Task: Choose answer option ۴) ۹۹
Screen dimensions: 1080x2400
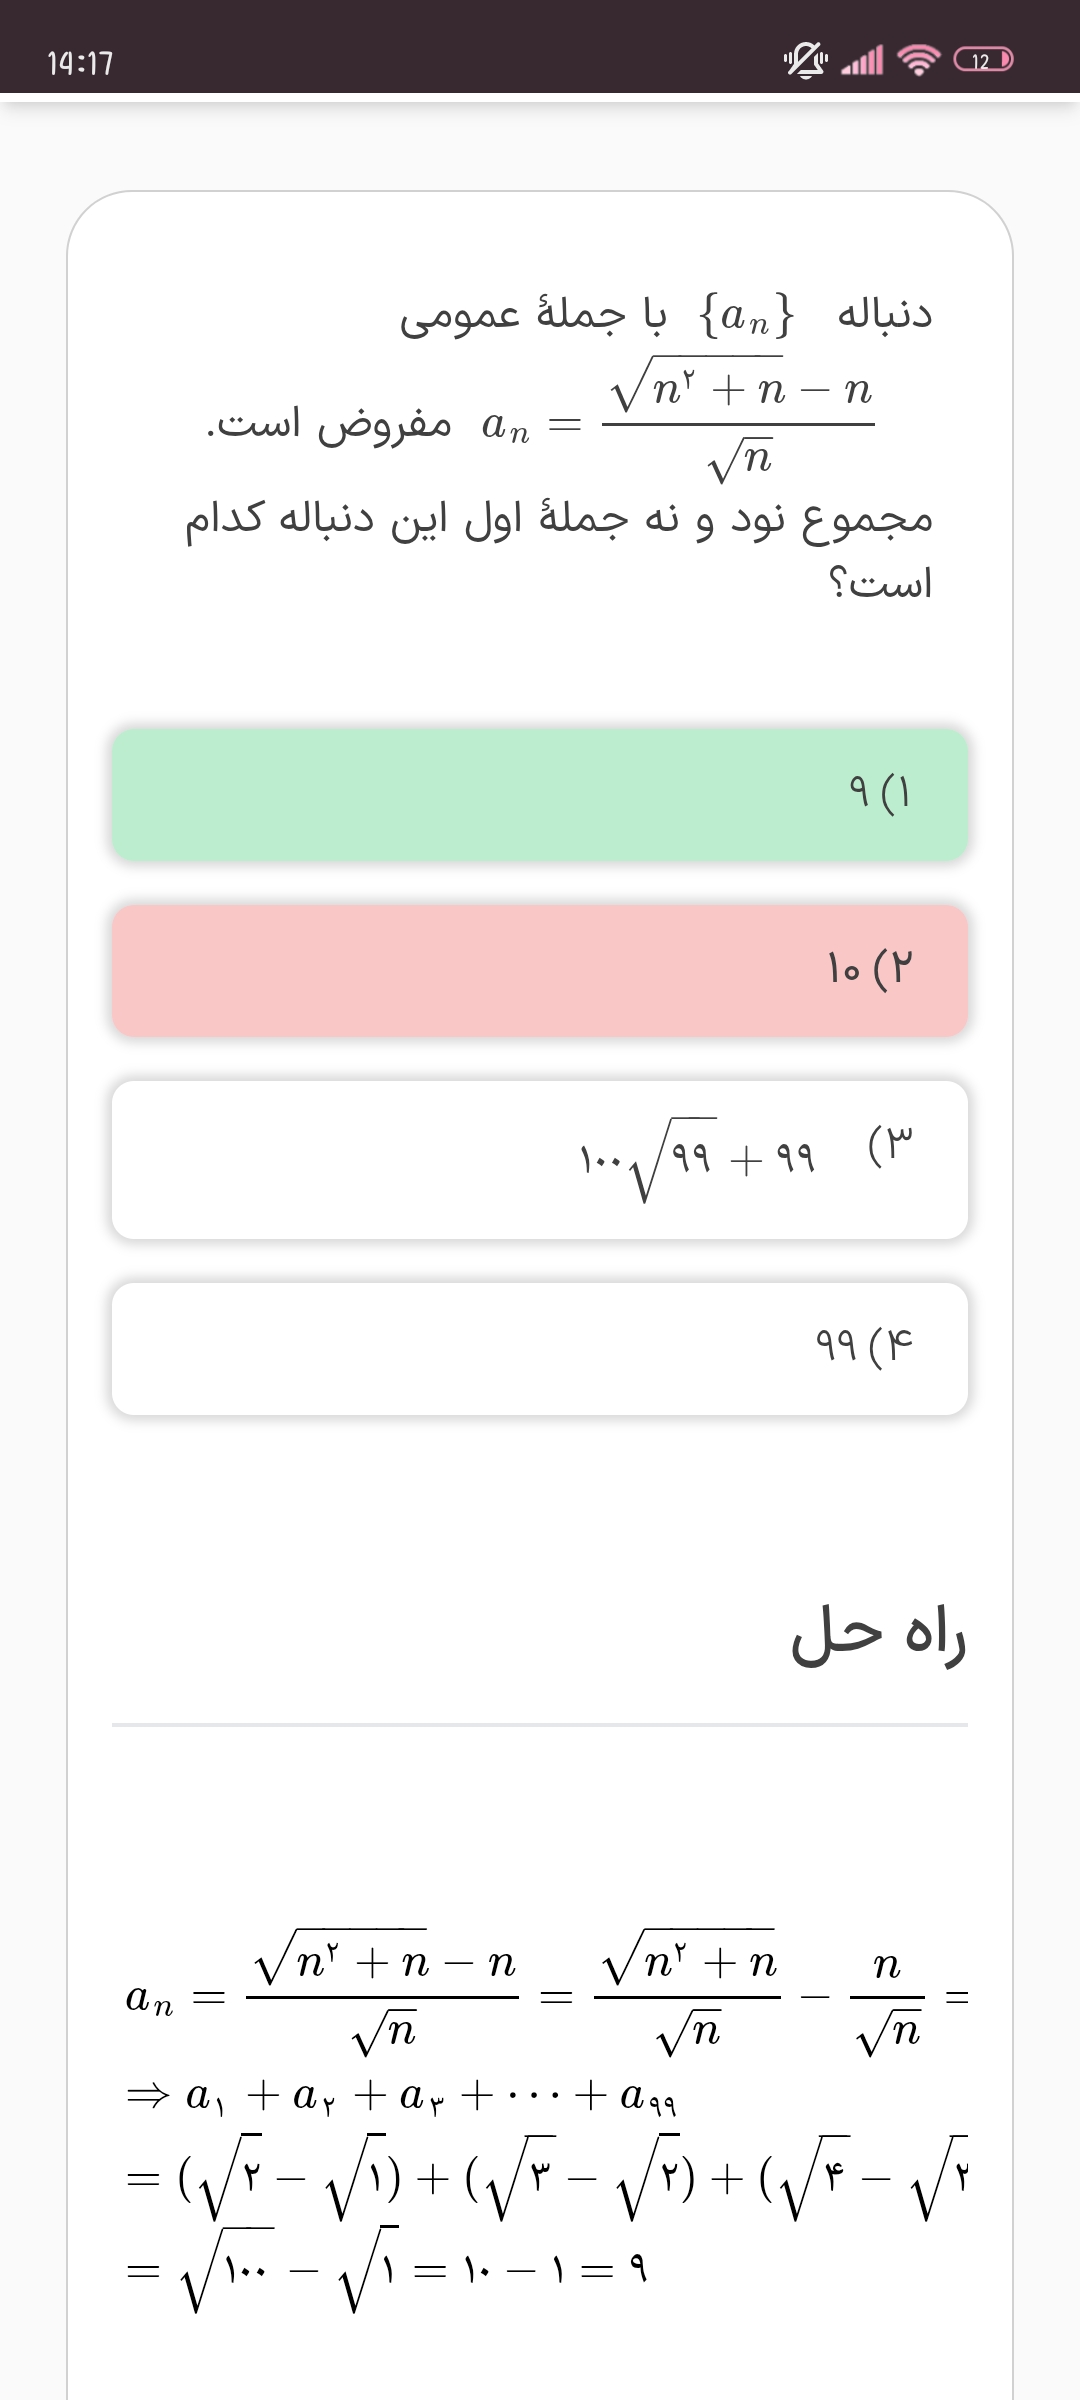Action: (540, 1348)
